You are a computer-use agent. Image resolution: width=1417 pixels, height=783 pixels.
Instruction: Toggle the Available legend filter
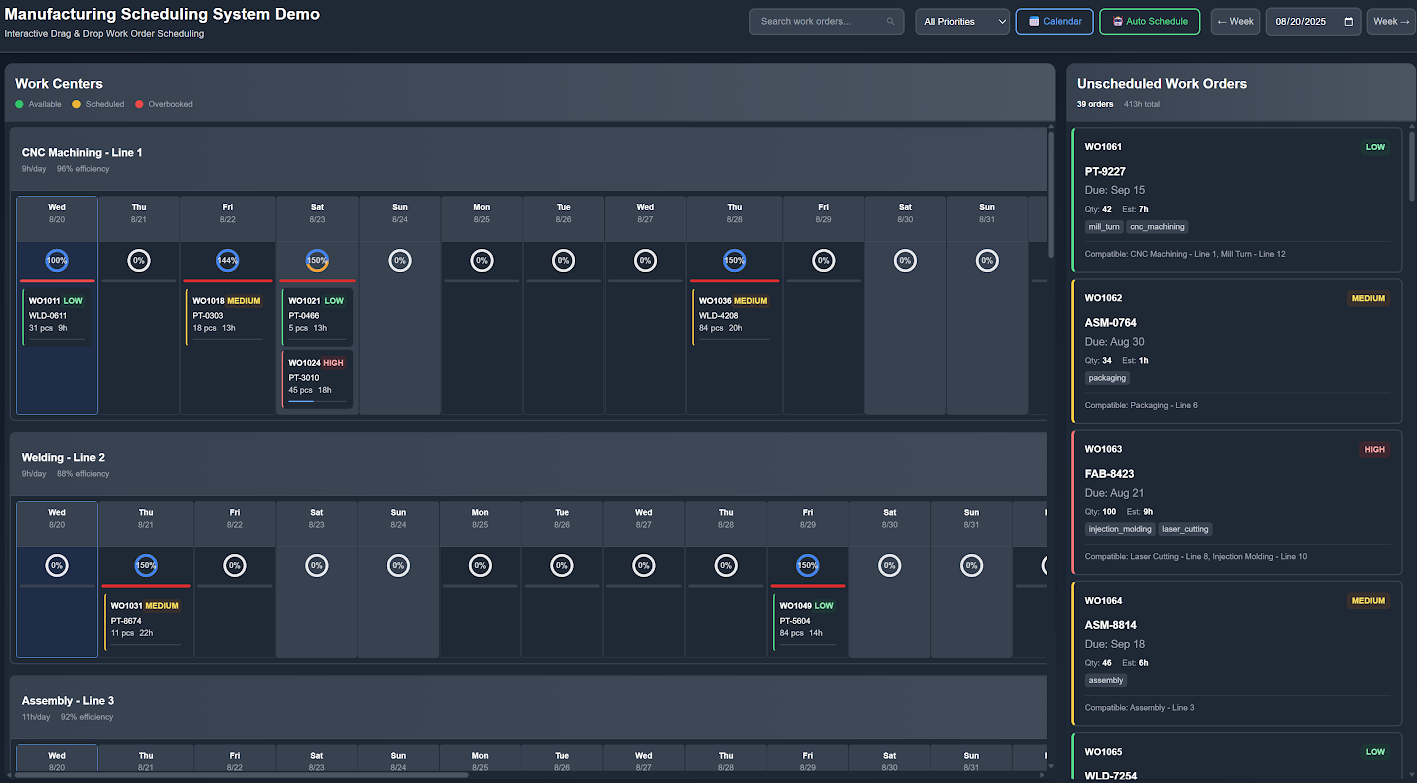(x=38, y=103)
